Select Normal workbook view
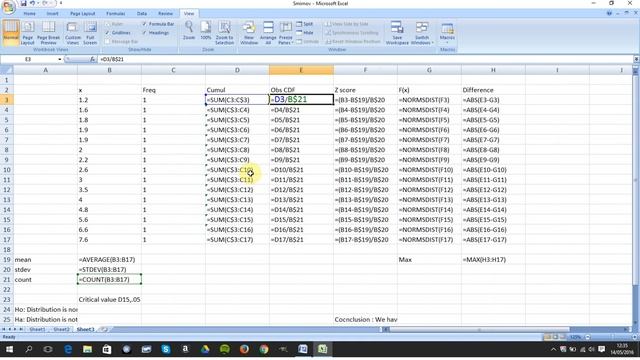Viewport: 640px width, 360px height. (11, 33)
